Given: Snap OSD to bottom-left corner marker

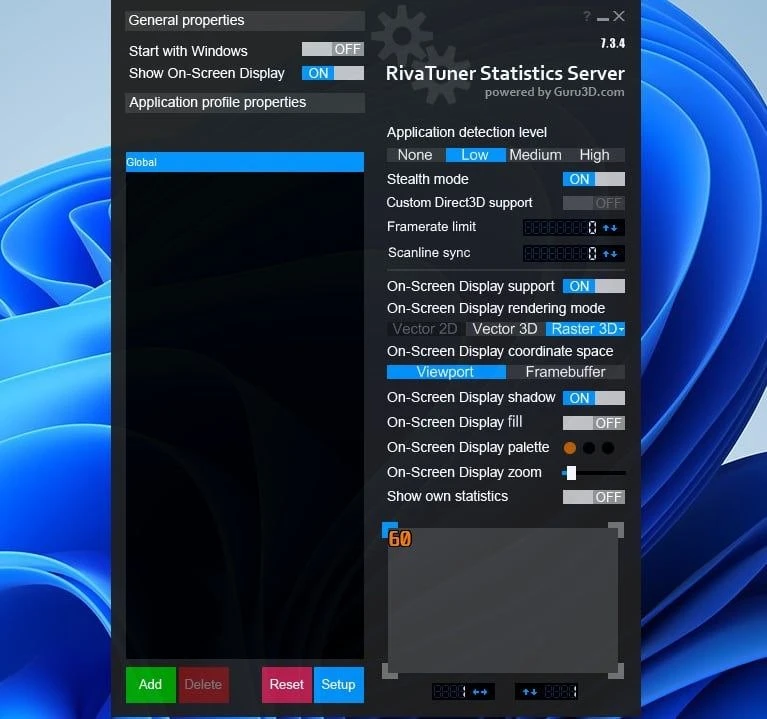Looking at the screenshot, I should (389, 671).
